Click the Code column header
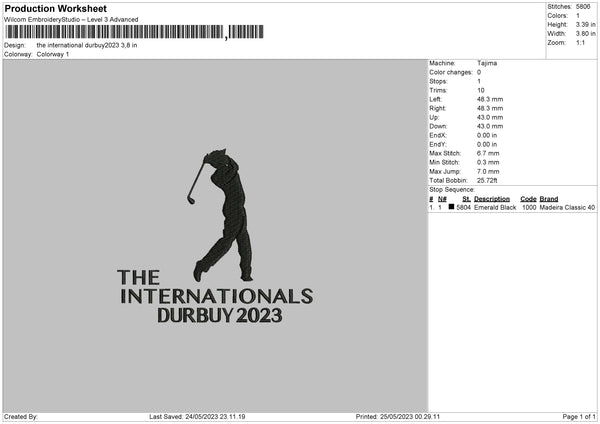Image resolution: width=600 pixels, height=424 pixels. 528,199
